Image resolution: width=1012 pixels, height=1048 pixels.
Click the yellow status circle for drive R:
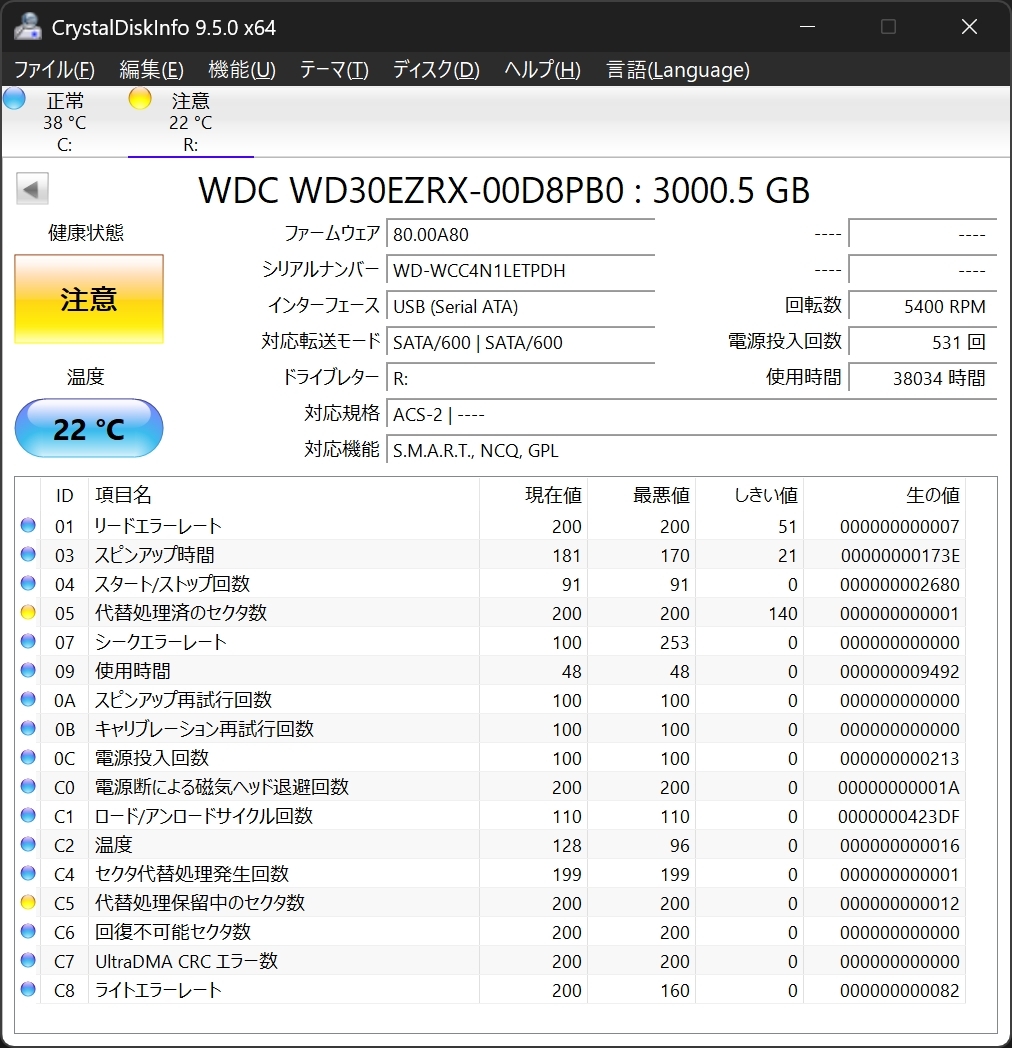pyautogui.click(x=140, y=98)
